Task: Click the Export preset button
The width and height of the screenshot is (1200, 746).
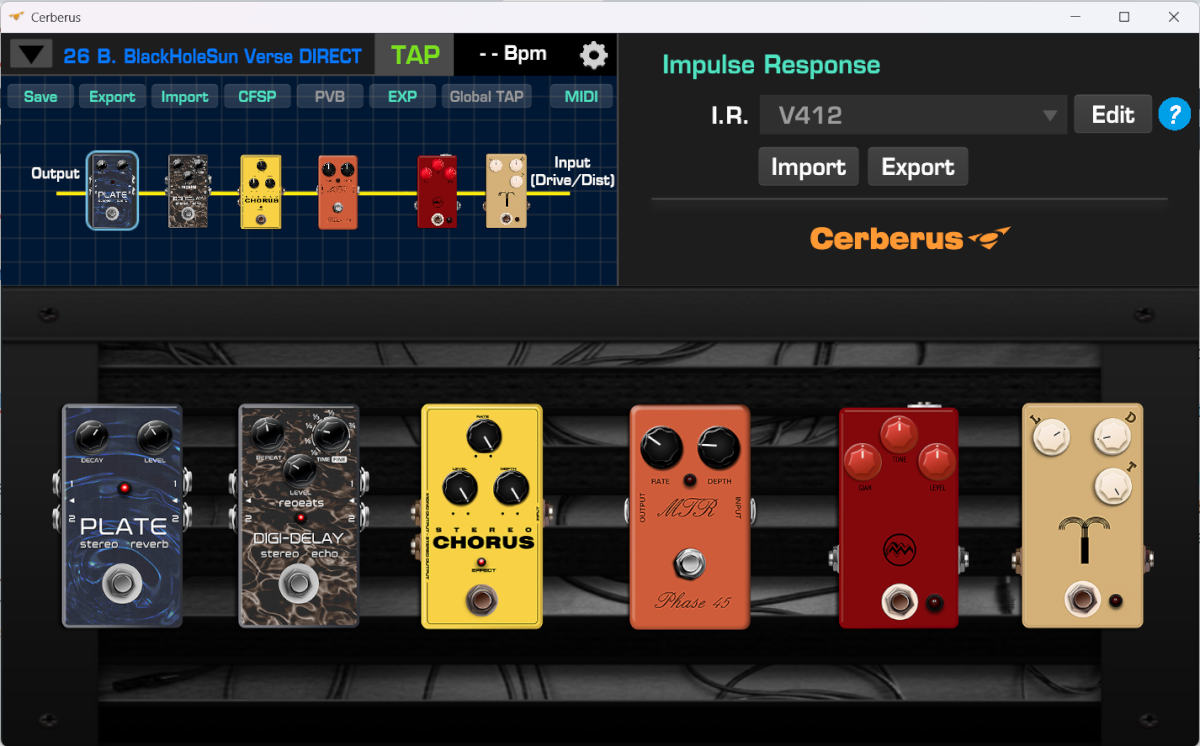Action: 112,97
